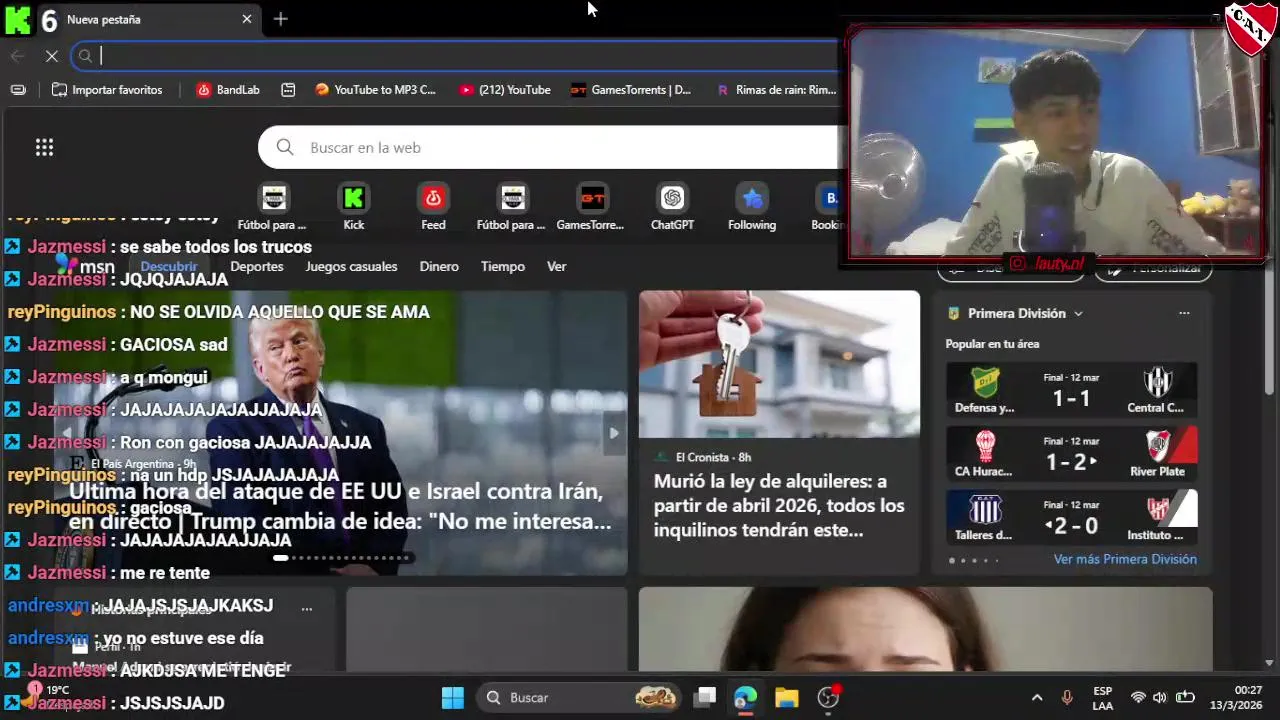Screen dimensions: 1280x720
Task: Expand the Primera División dropdown
Action: tap(1078, 313)
